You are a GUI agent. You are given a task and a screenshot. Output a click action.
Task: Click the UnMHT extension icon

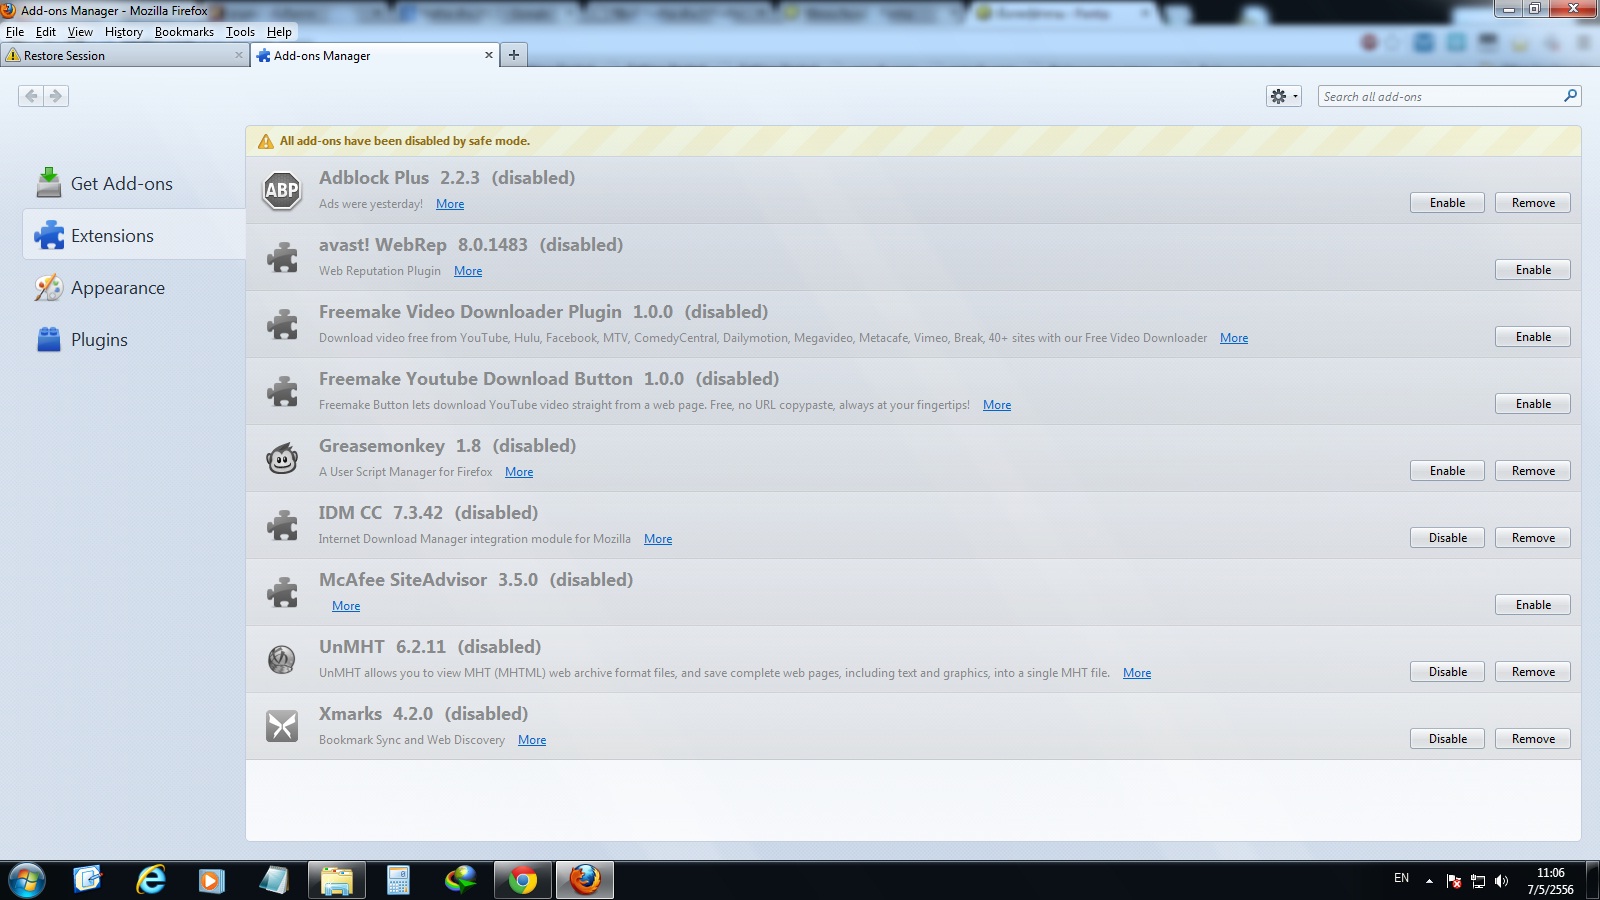click(282, 659)
